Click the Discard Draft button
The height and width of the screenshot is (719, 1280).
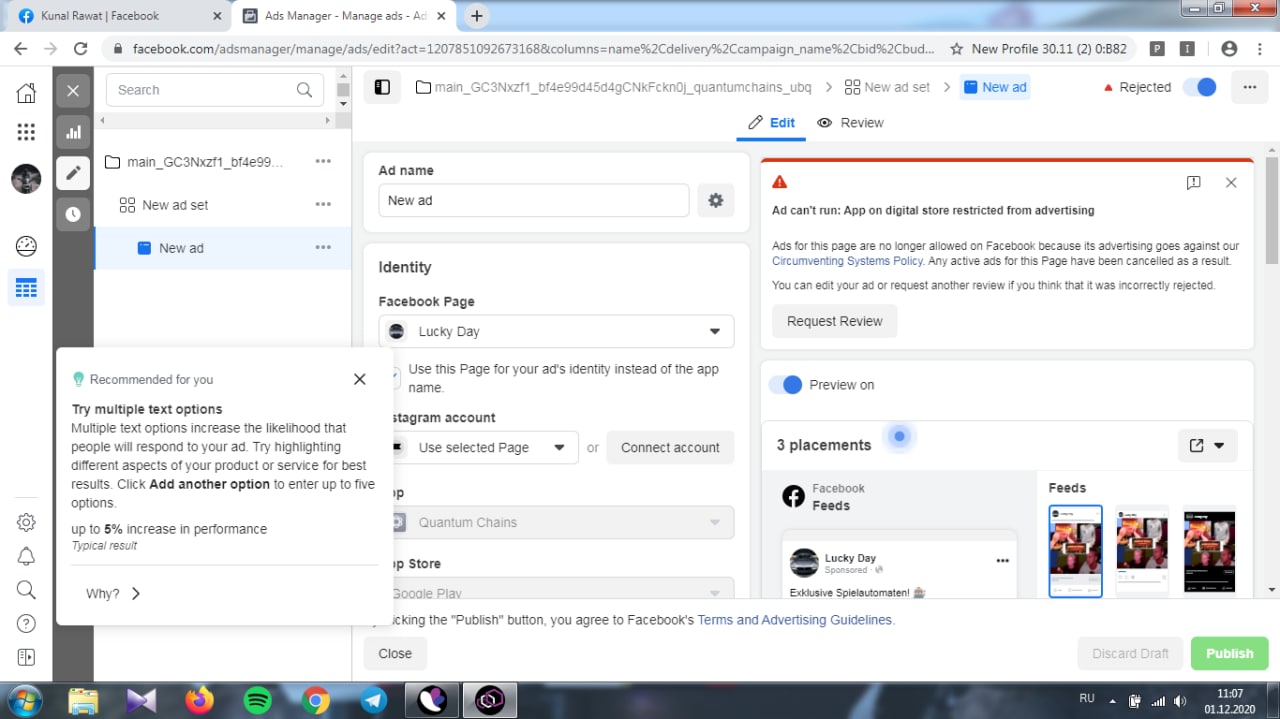click(1130, 653)
